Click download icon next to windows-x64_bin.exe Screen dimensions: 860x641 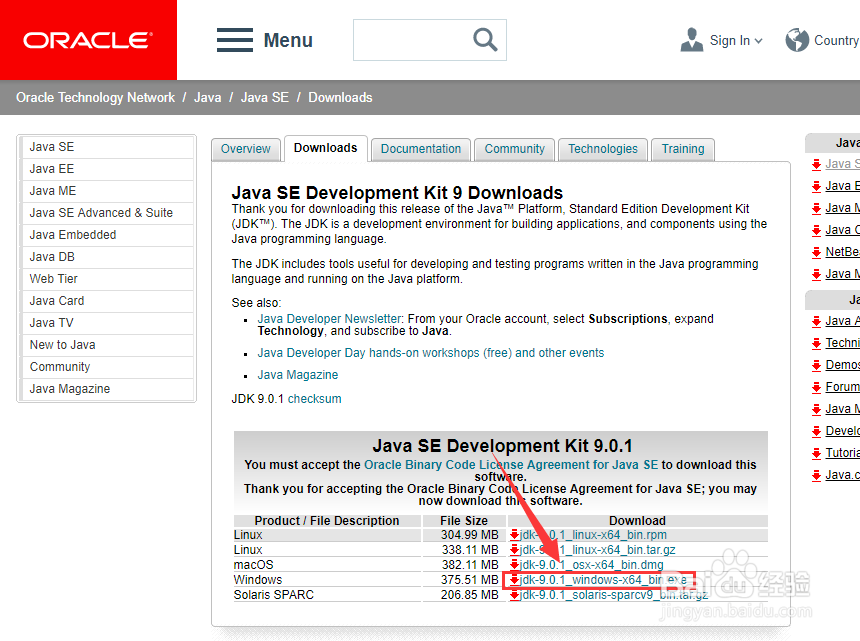tap(514, 580)
